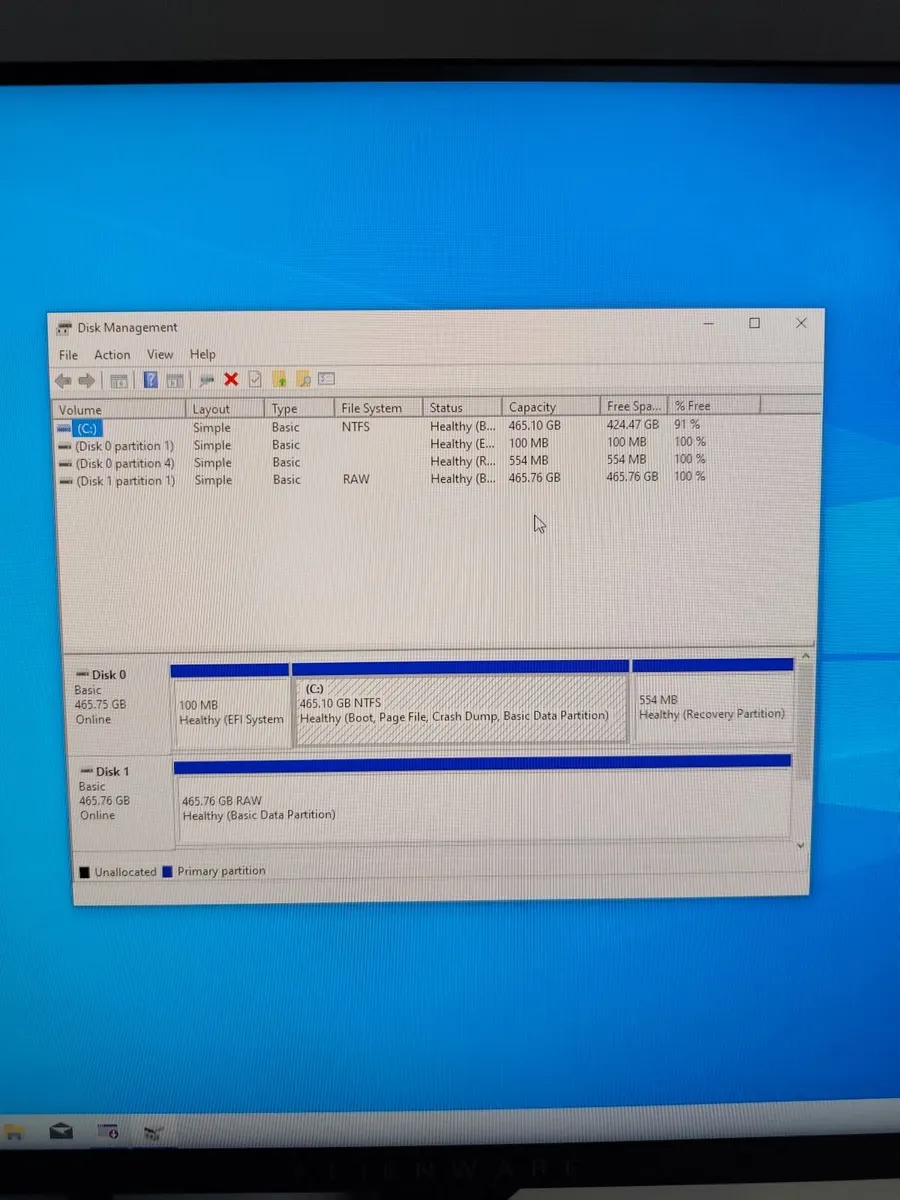Click the Forward navigation arrow
The width and height of the screenshot is (900, 1200).
(87, 380)
